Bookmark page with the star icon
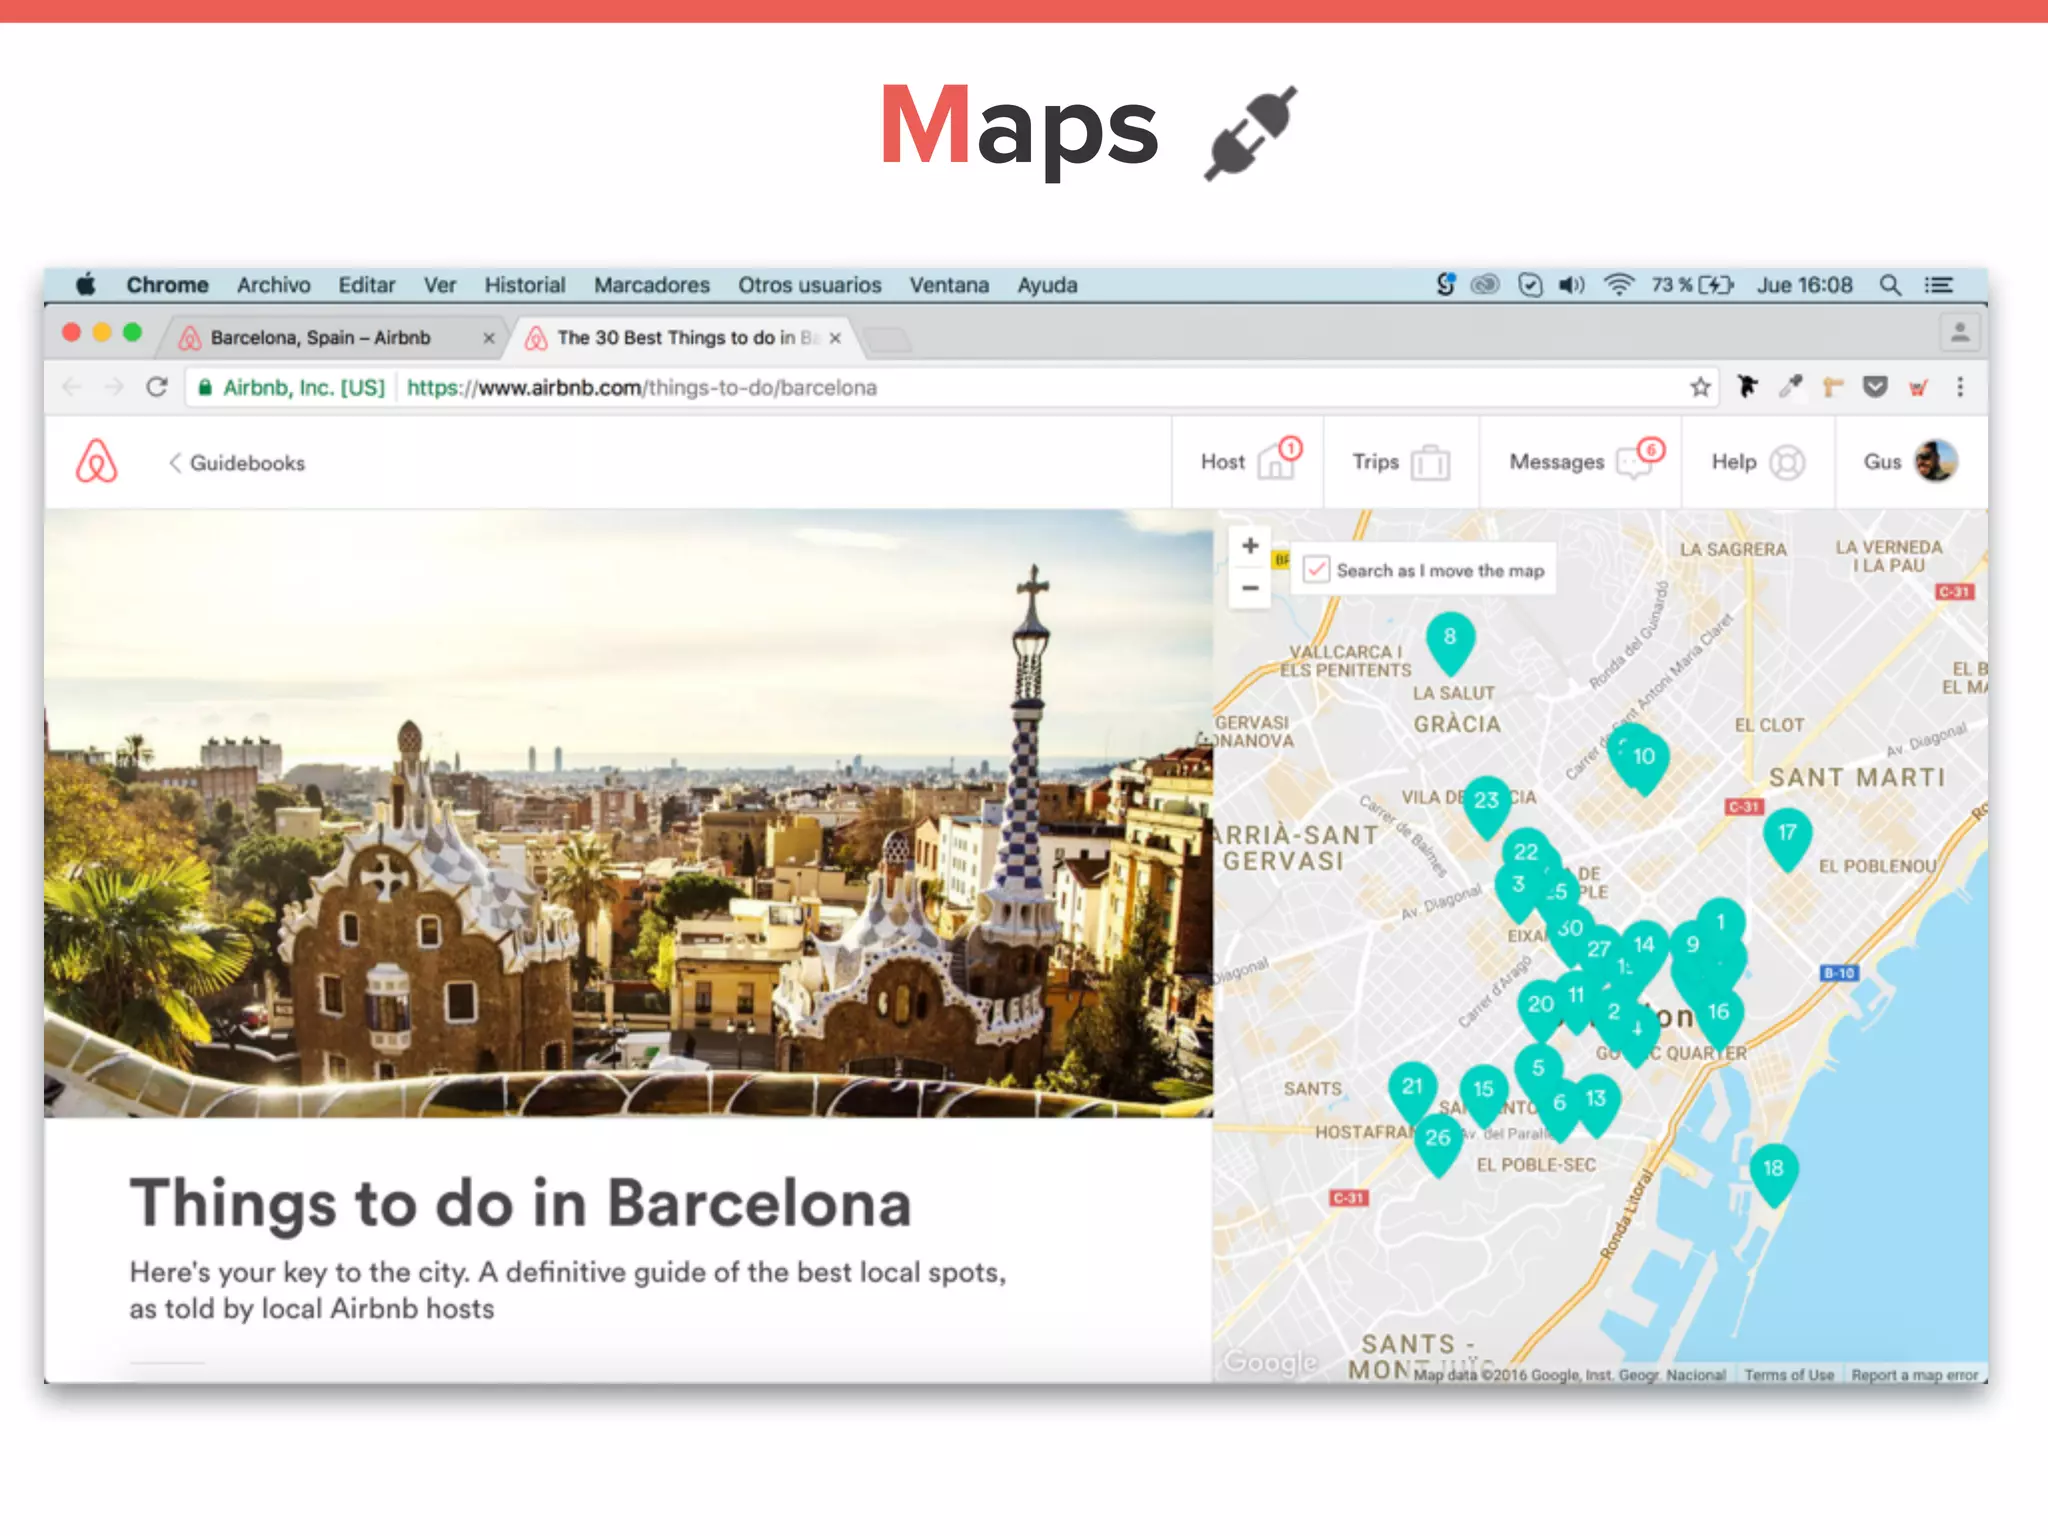The image size is (2048, 1536). [x=1700, y=387]
